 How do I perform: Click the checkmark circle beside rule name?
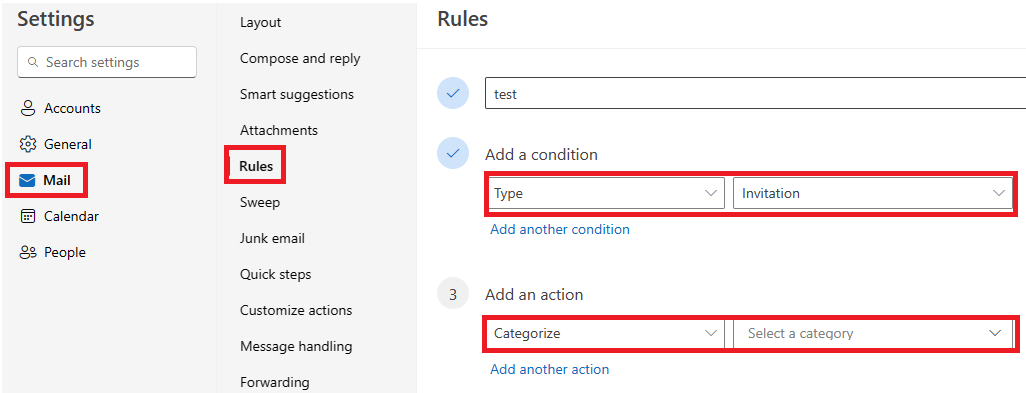coord(453,94)
